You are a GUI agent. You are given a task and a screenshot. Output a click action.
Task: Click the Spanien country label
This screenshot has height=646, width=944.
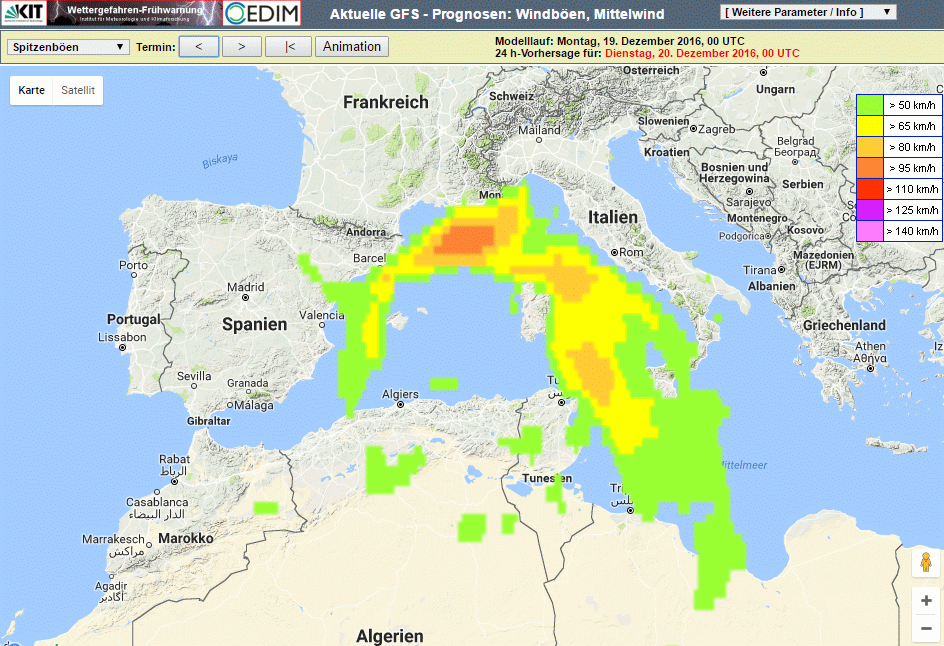click(255, 325)
